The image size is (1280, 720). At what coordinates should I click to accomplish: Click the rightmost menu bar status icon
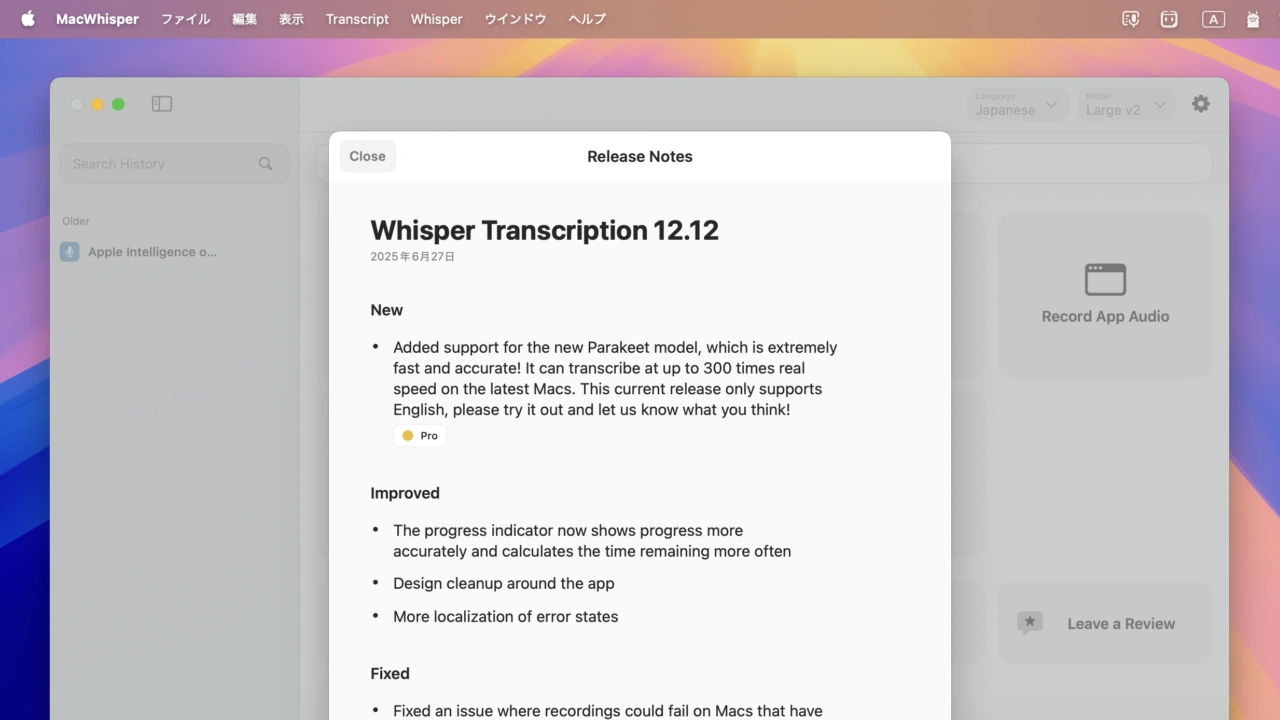point(1253,19)
